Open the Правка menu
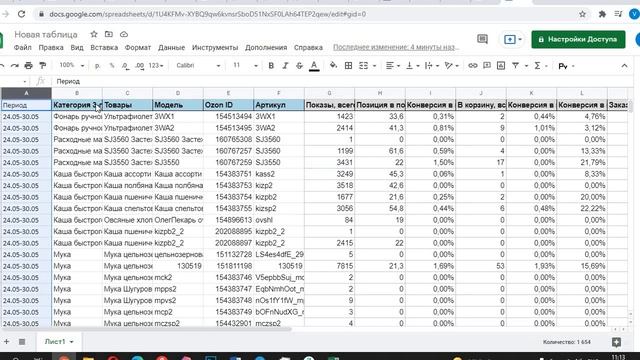The height and width of the screenshot is (360, 640). pyautogui.click(x=51, y=47)
